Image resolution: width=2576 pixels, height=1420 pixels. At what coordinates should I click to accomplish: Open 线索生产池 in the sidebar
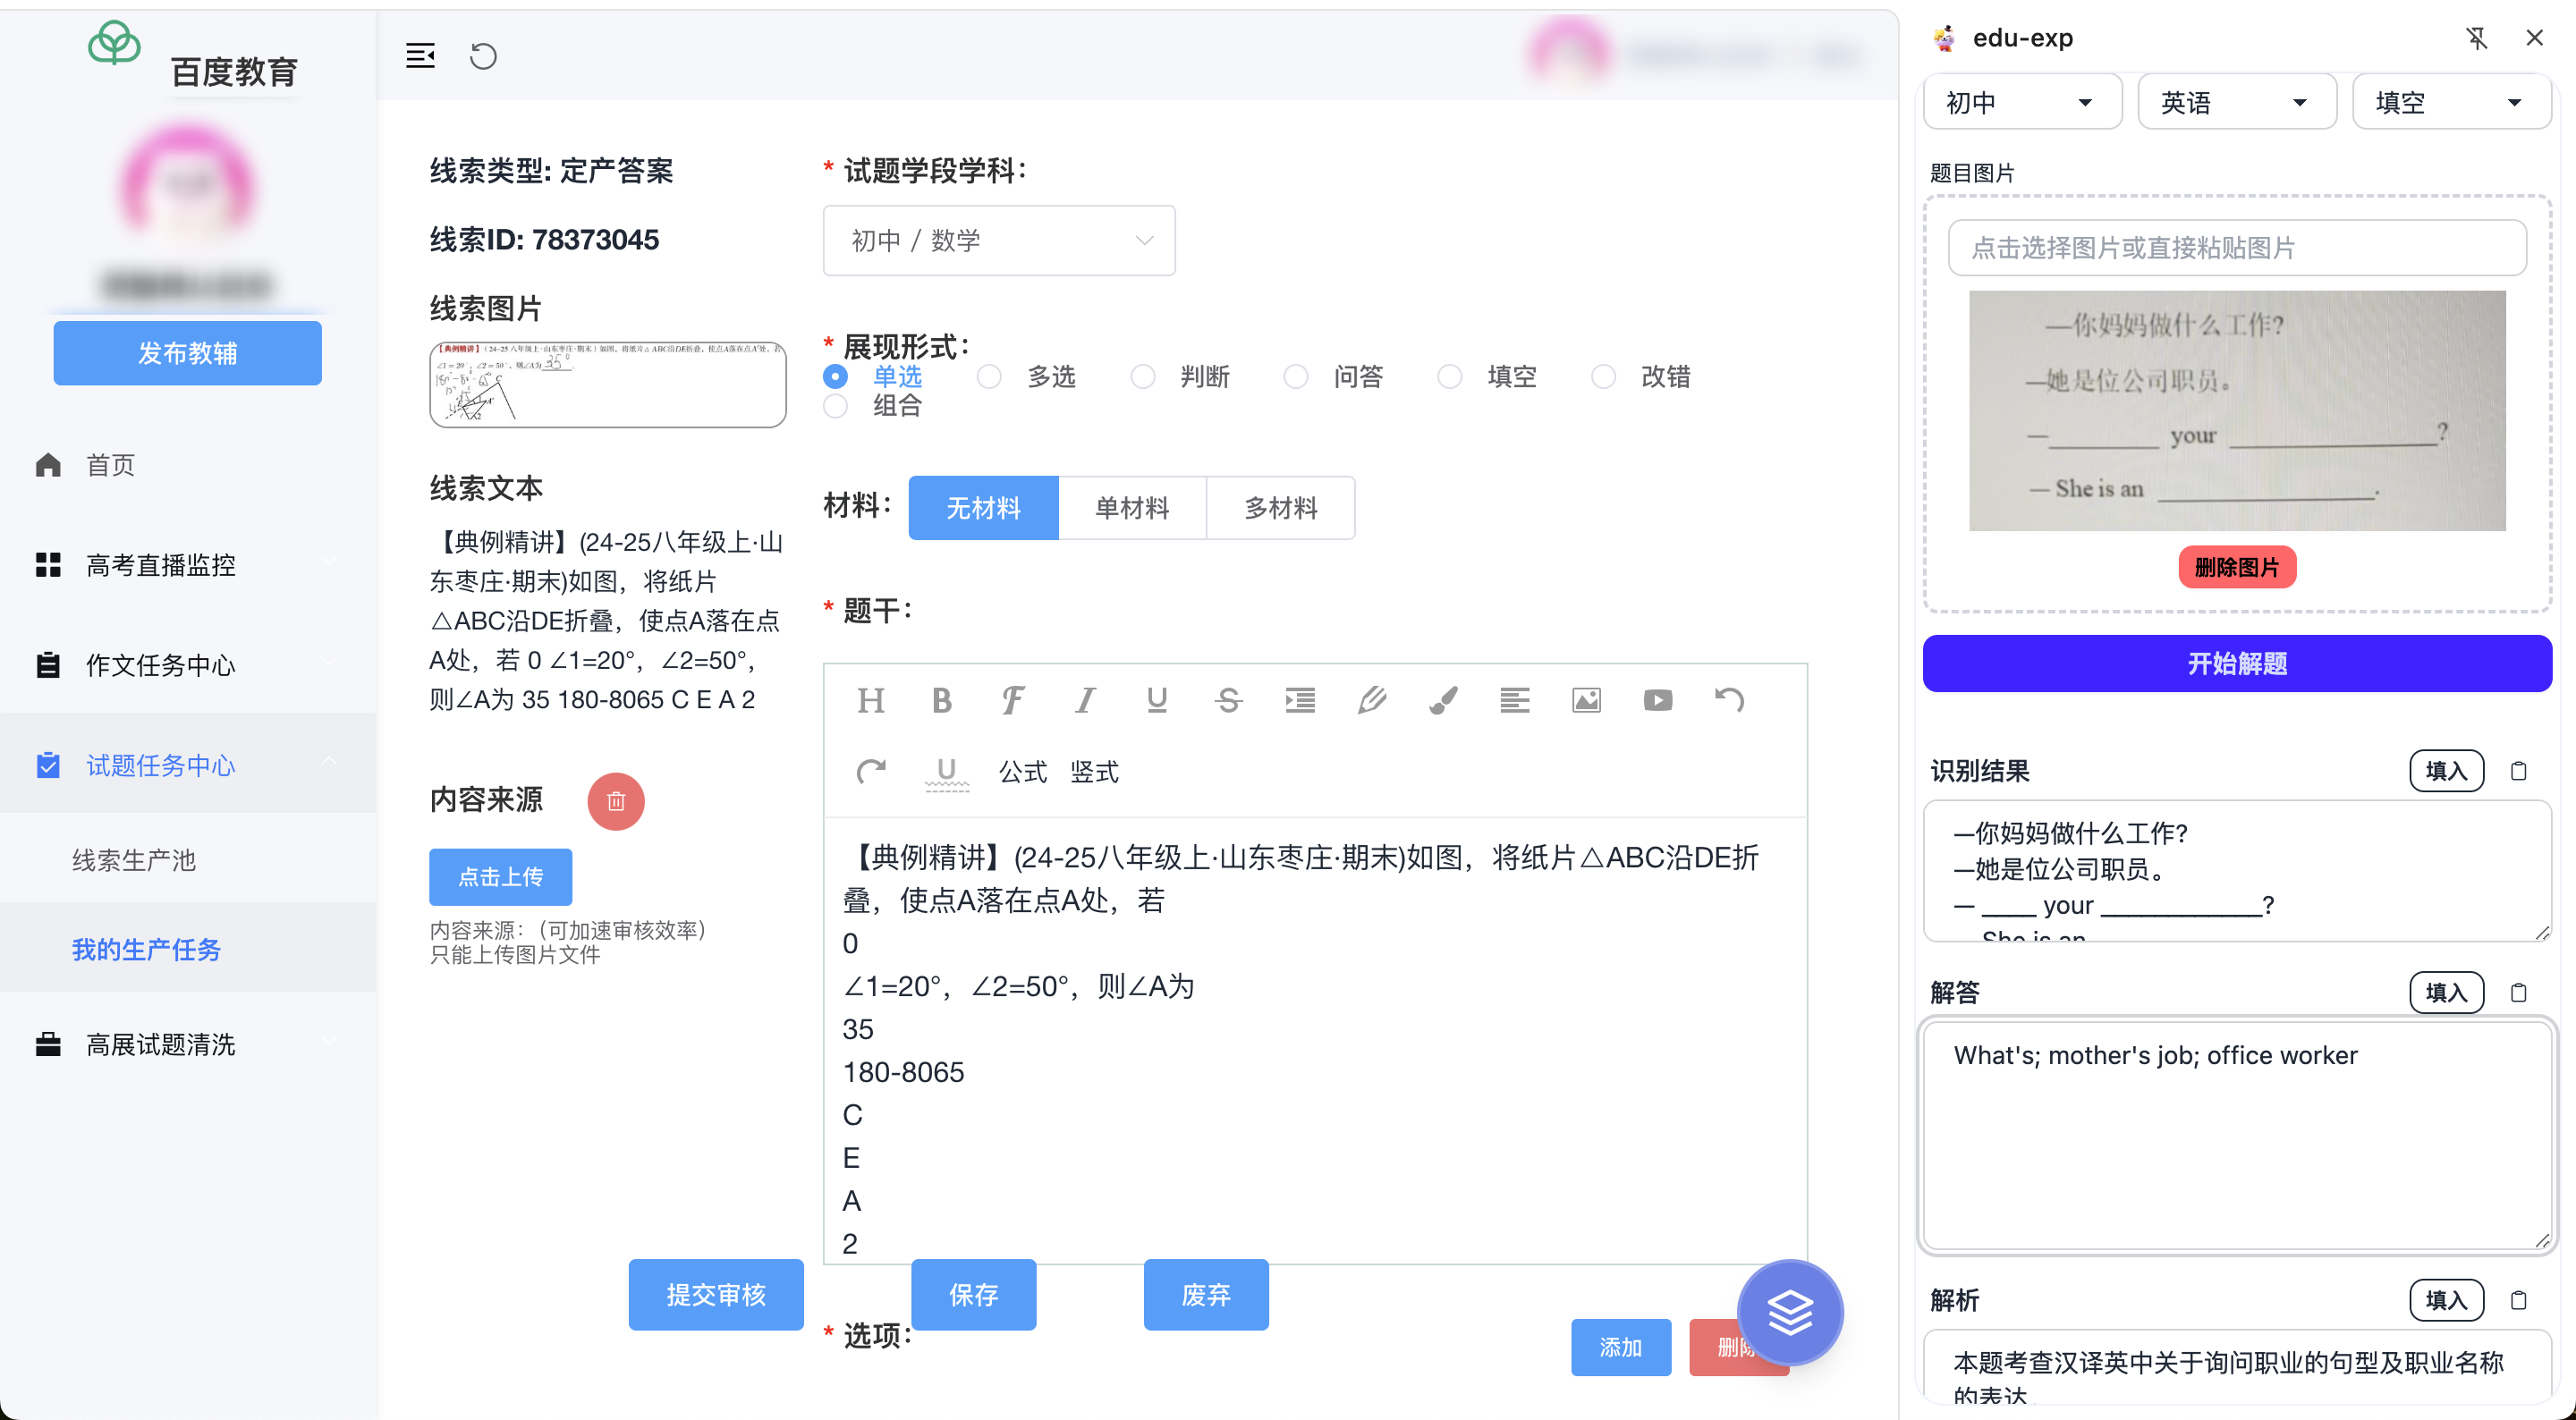tap(133, 860)
